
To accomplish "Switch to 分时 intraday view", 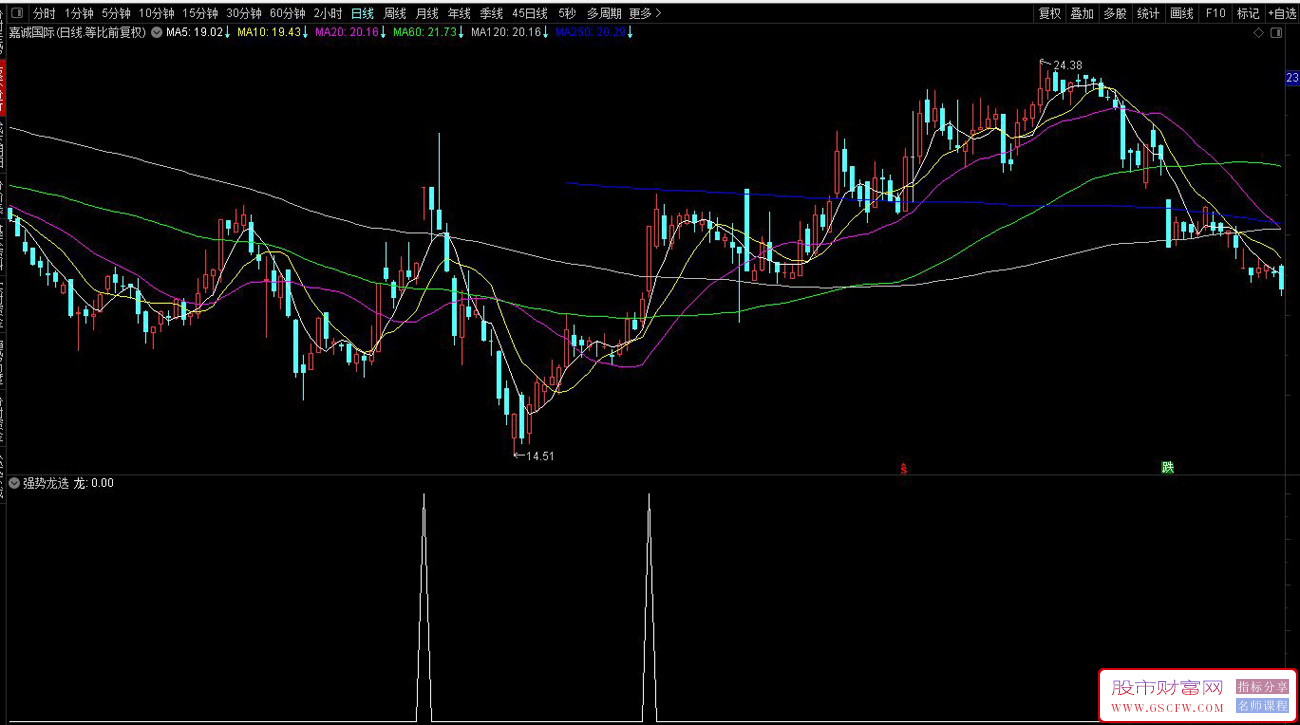I will coord(44,14).
